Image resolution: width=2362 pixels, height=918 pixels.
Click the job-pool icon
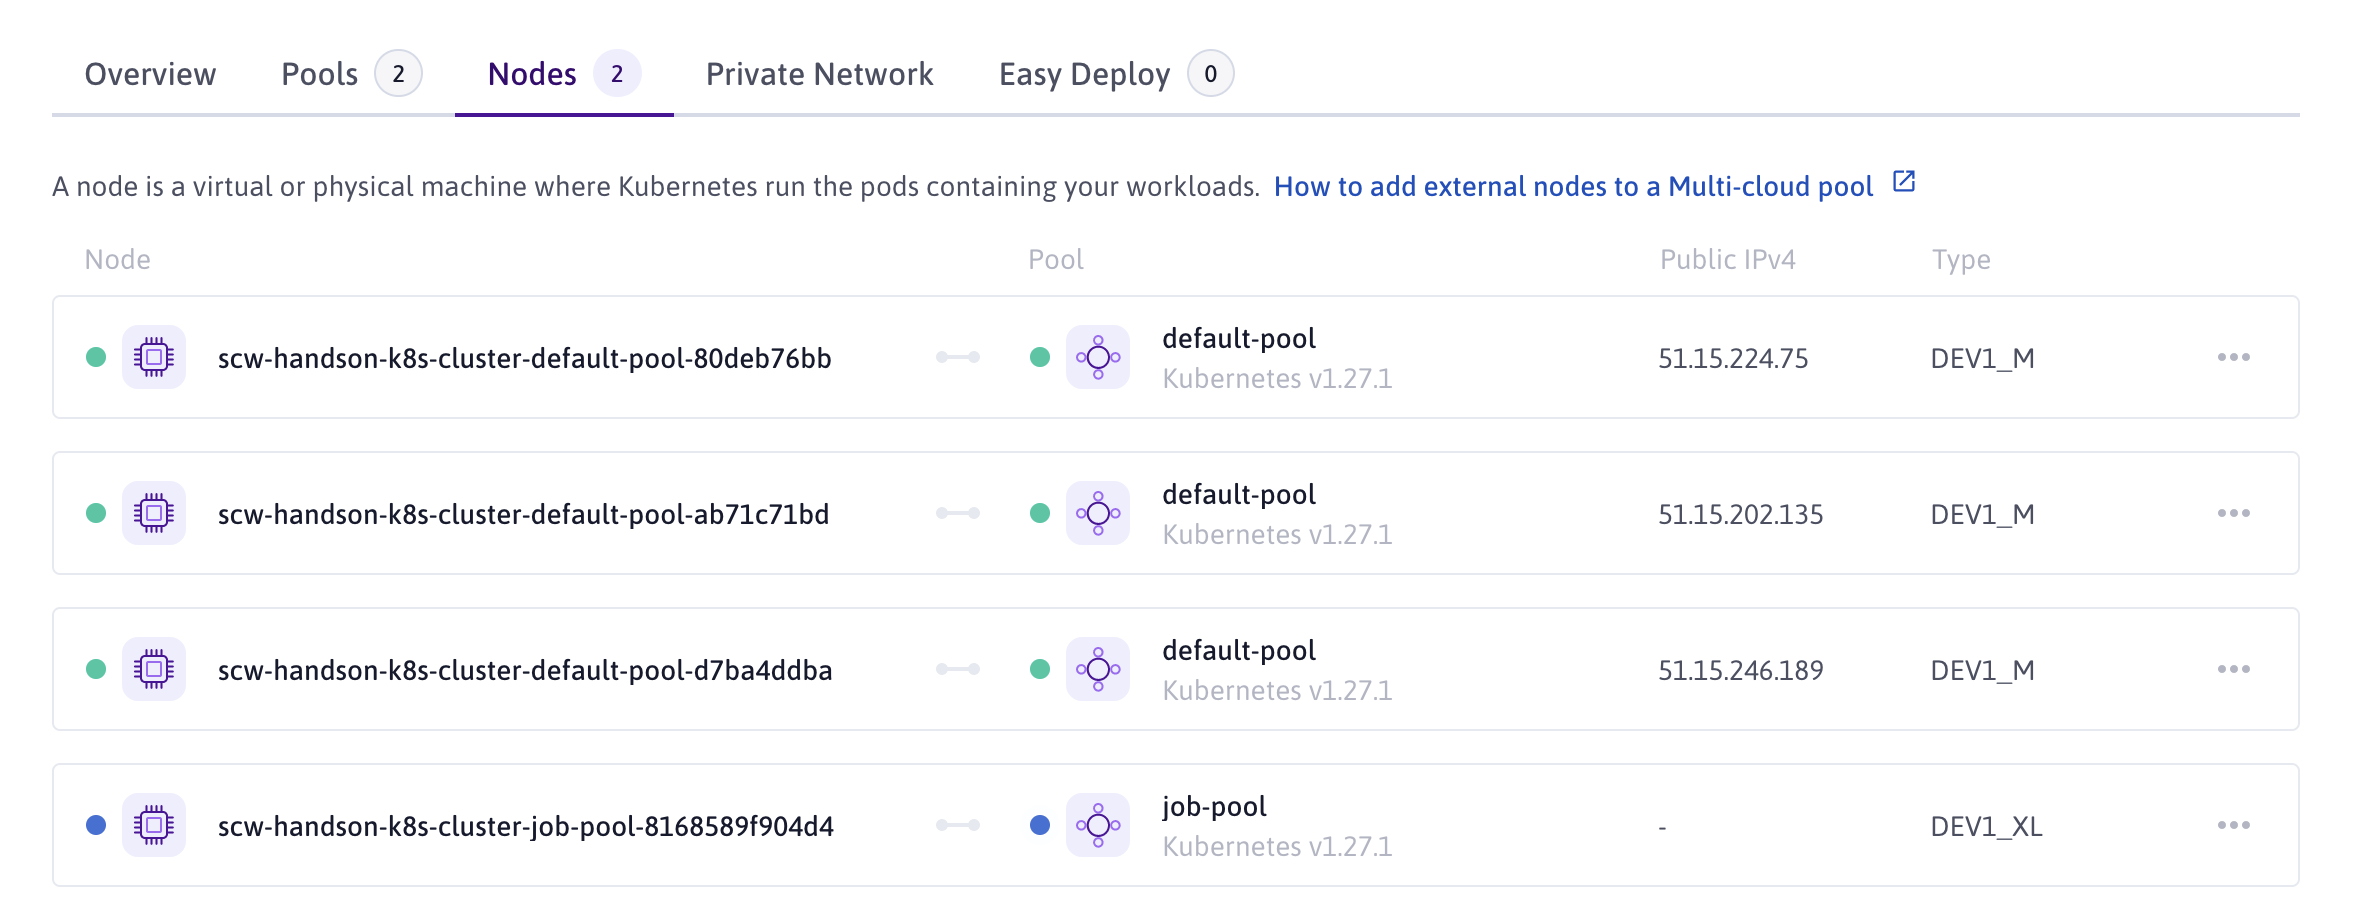click(x=1097, y=825)
